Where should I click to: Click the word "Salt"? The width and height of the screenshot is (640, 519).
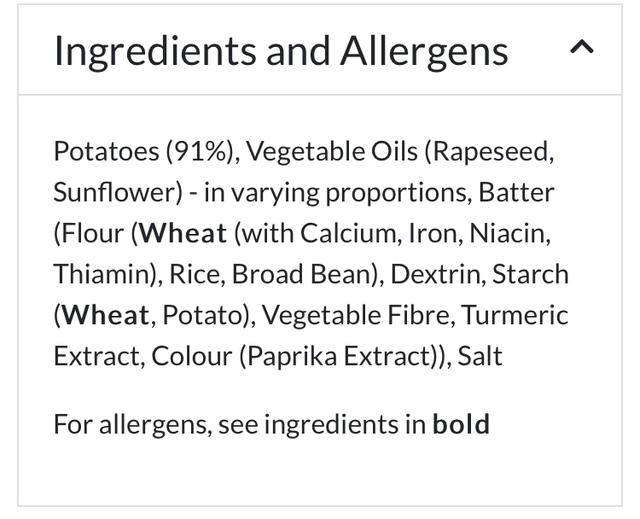point(480,356)
